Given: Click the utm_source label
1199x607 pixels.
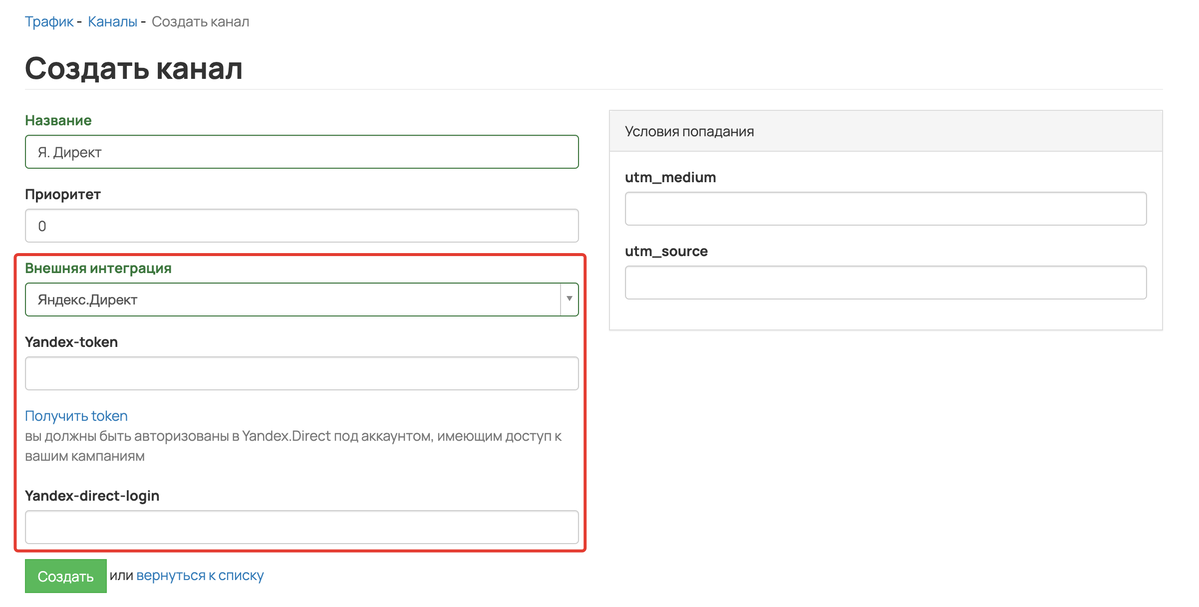Looking at the screenshot, I should click(x=666, y=252).
